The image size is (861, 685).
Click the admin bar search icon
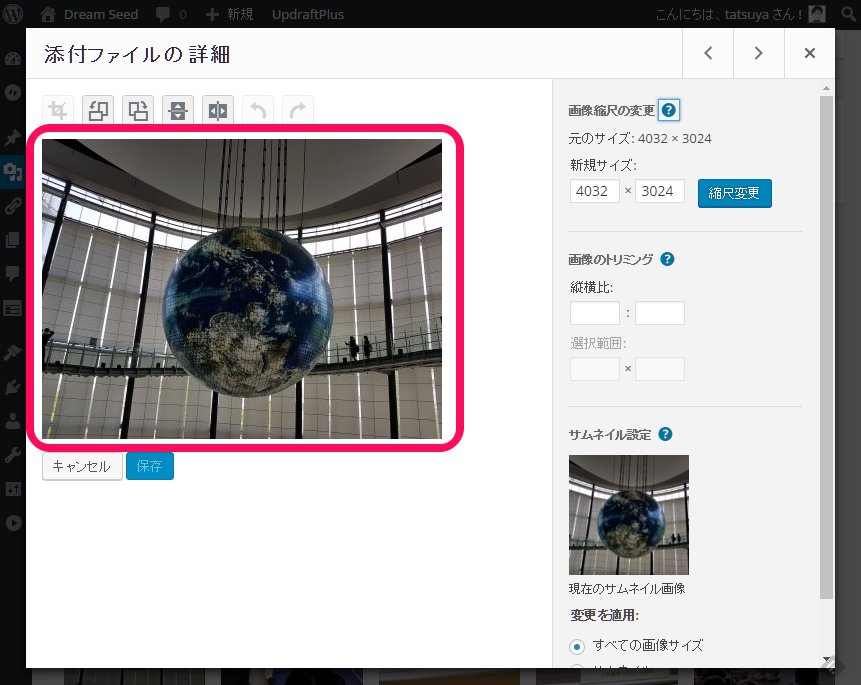click(849, 14)
